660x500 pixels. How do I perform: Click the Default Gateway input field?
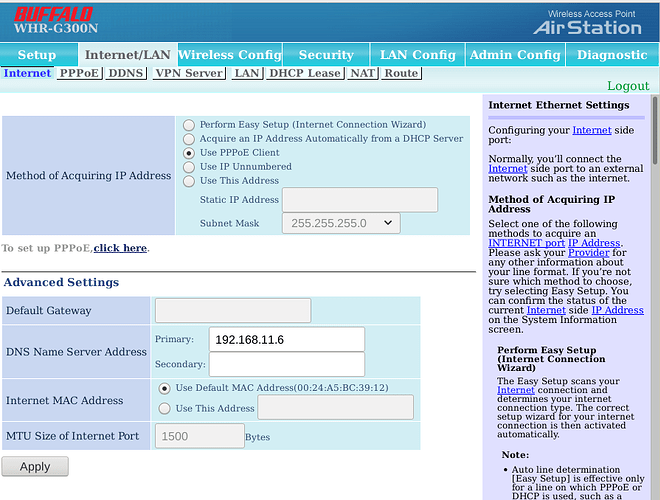pos(233,311)
